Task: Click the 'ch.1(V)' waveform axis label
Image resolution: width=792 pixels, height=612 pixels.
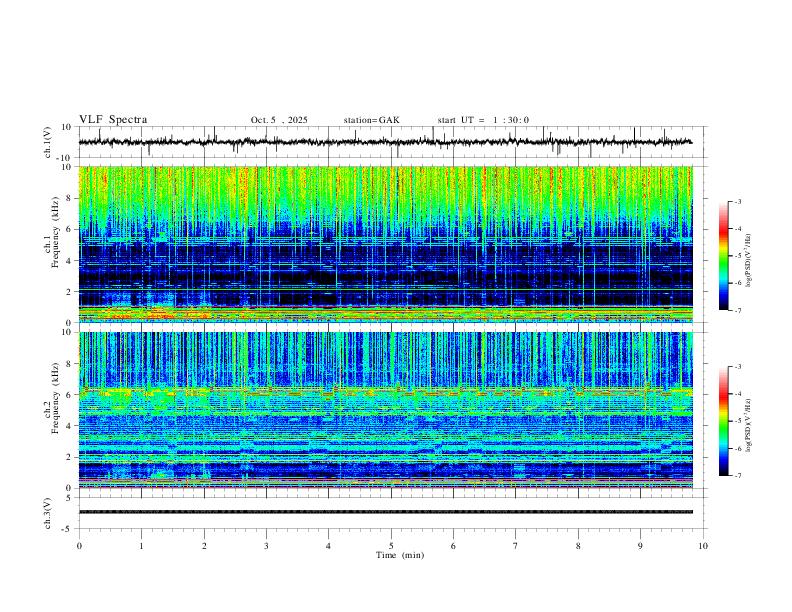Action: click(x=48, y=142)
